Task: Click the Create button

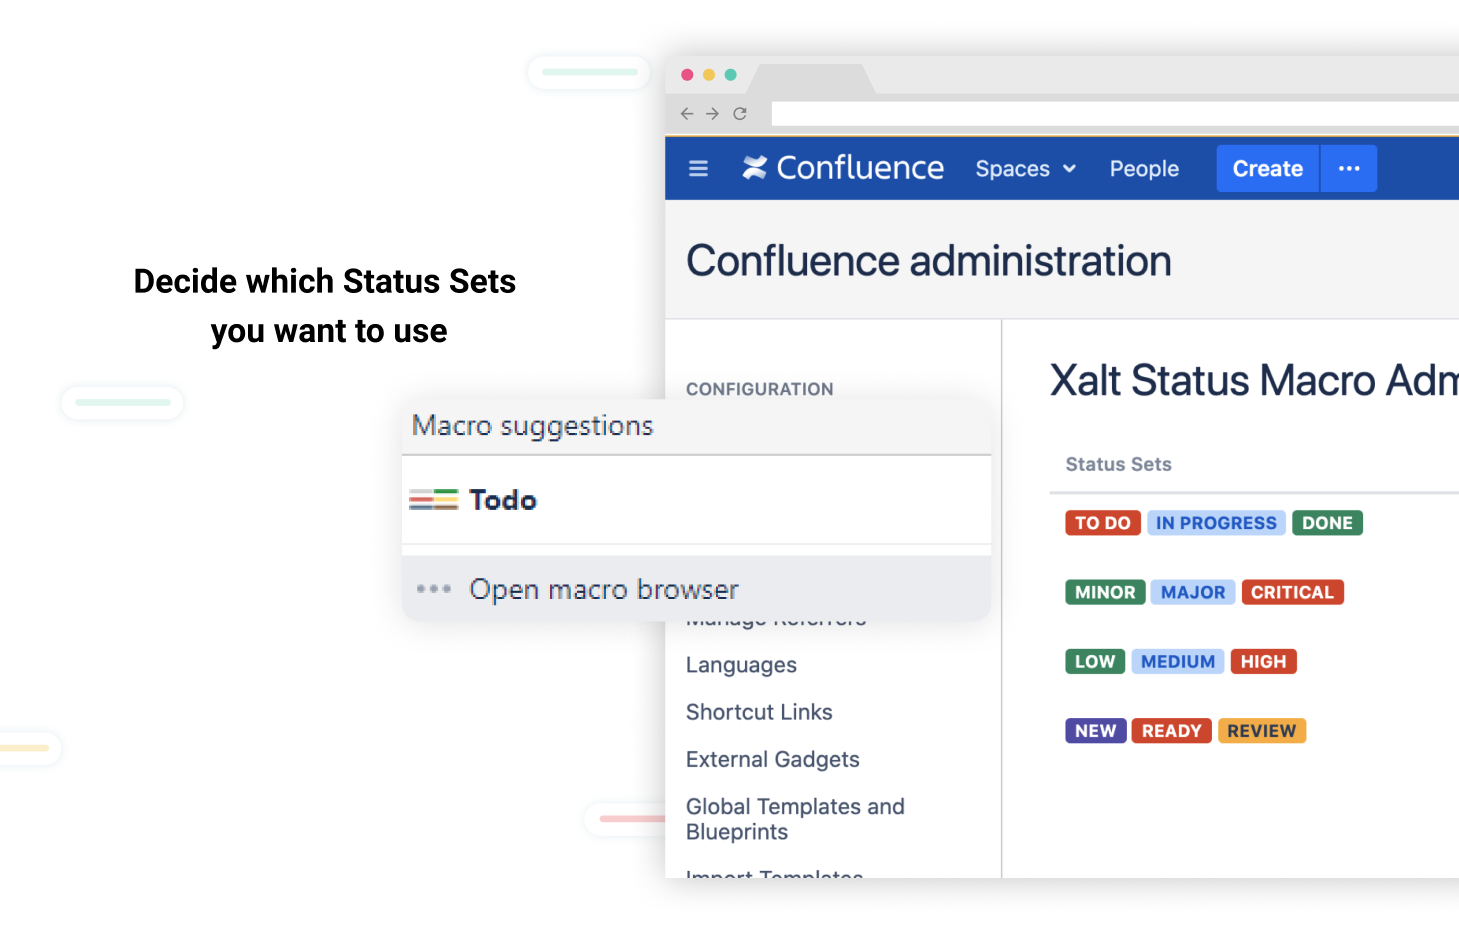Action: (x=1266, y=168)
